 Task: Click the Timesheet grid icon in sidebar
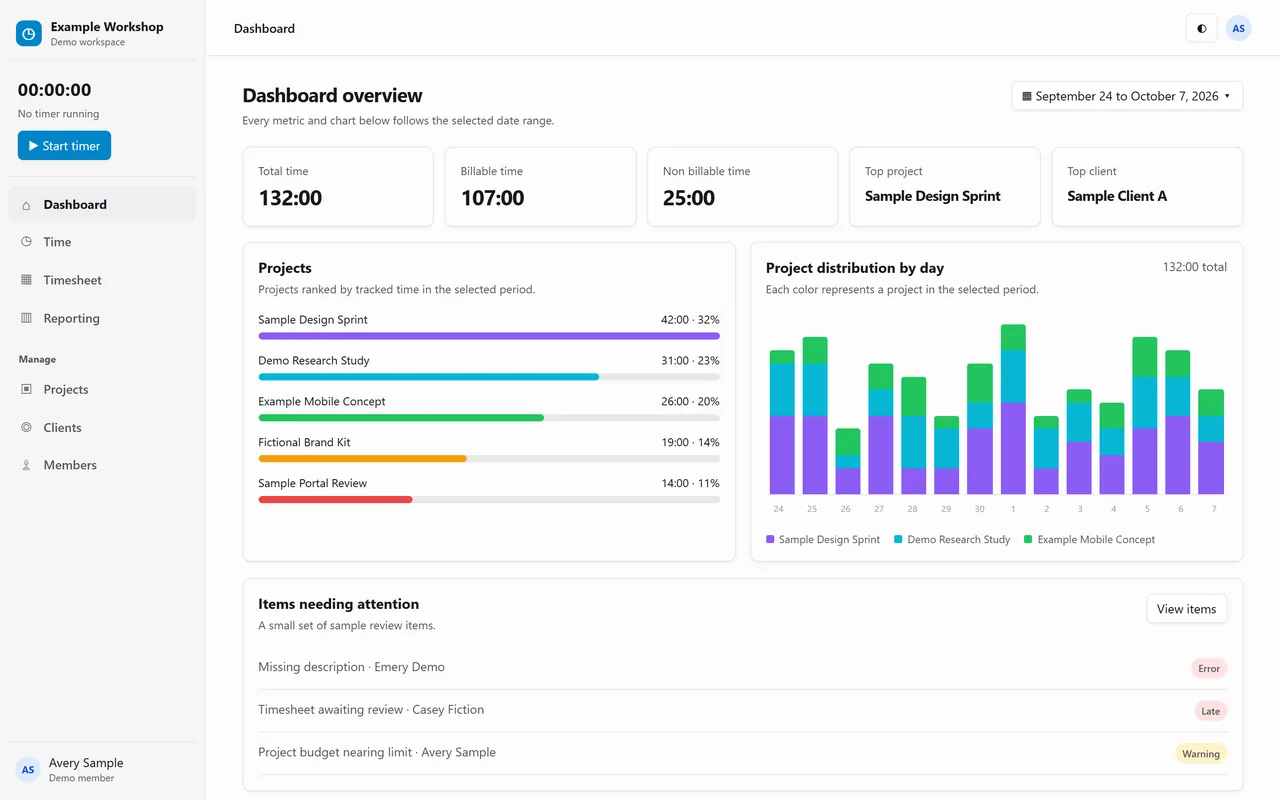pos(26,280)
